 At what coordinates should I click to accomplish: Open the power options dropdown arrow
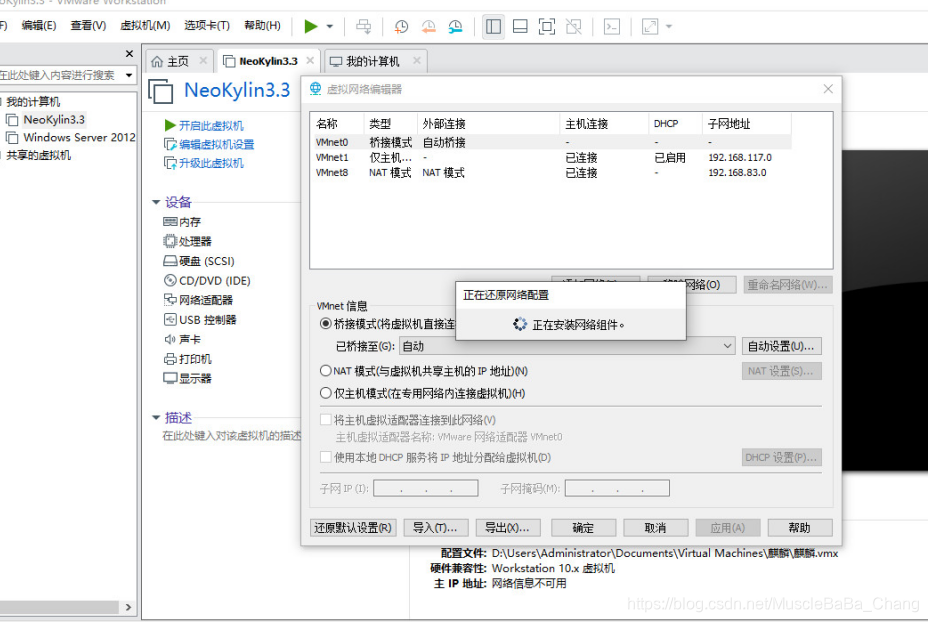(330, 27)
